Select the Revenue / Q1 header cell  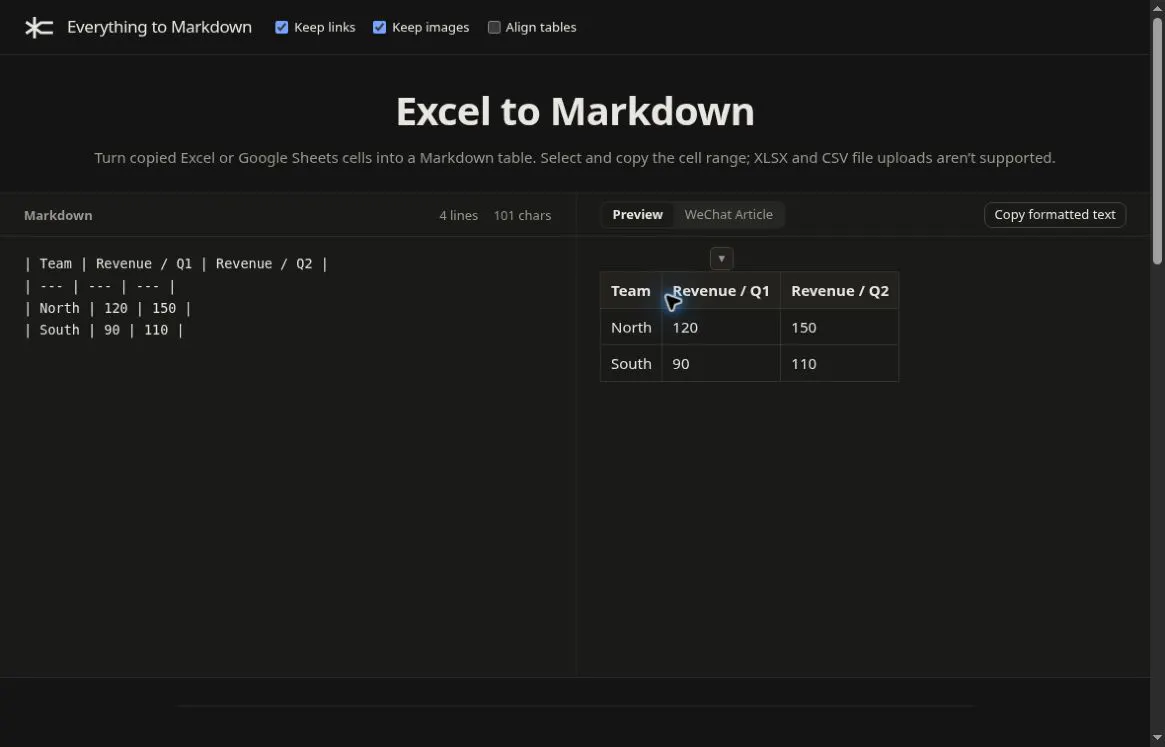coord(721,291)
